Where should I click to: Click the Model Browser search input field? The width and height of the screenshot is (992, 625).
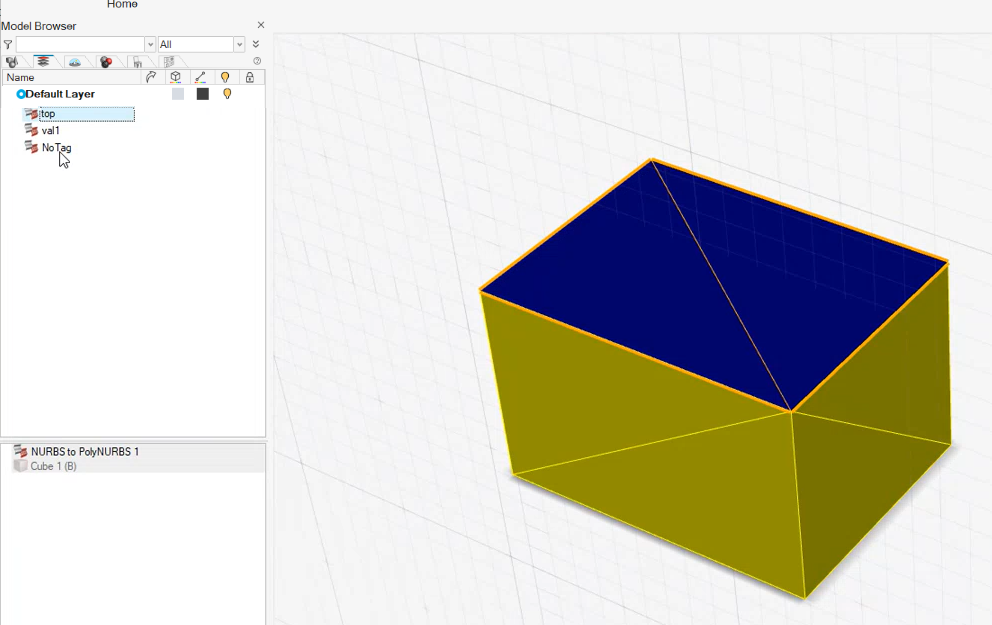[x=80, y=45]
